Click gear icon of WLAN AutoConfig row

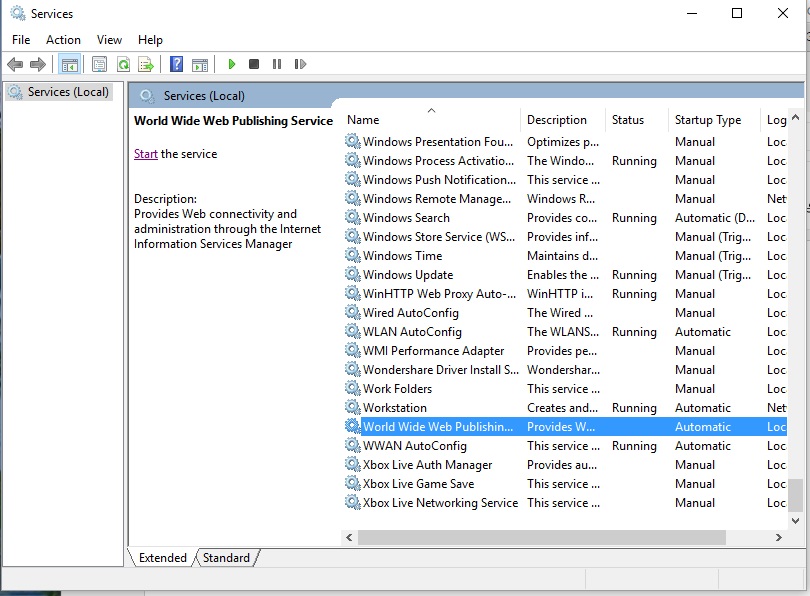[x=352, y=331]
